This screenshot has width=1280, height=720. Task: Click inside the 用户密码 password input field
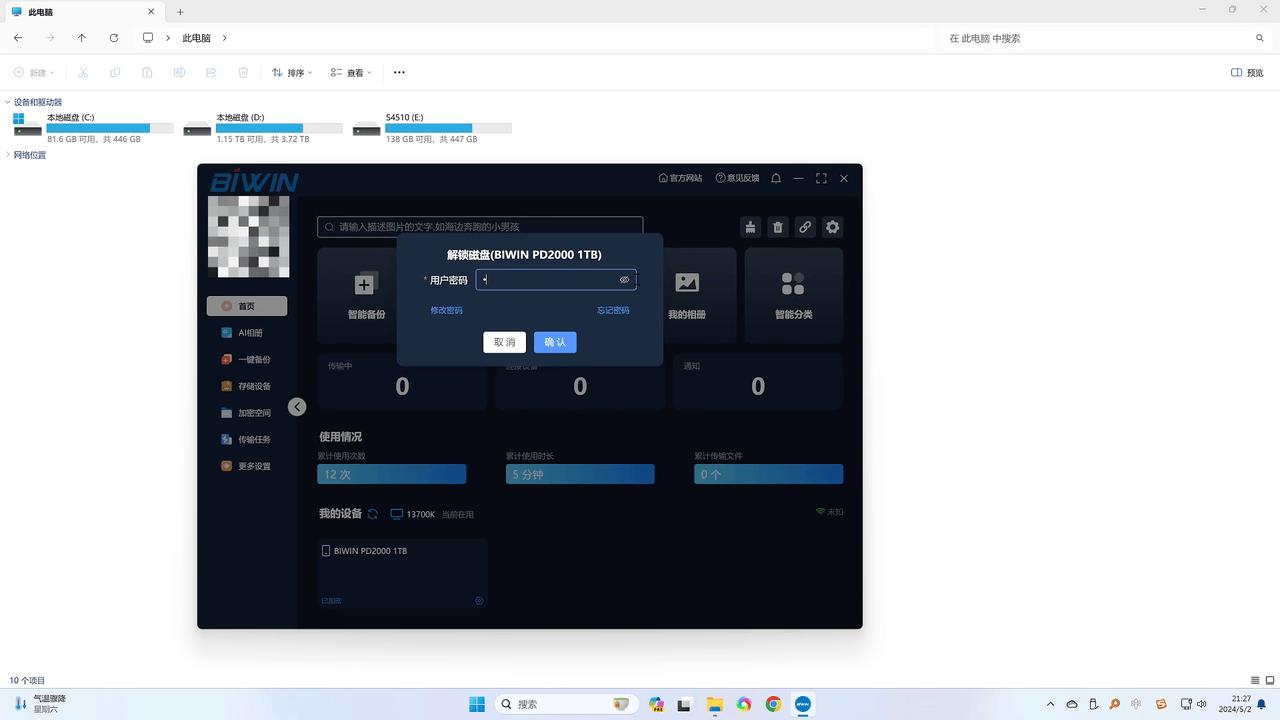550,280
